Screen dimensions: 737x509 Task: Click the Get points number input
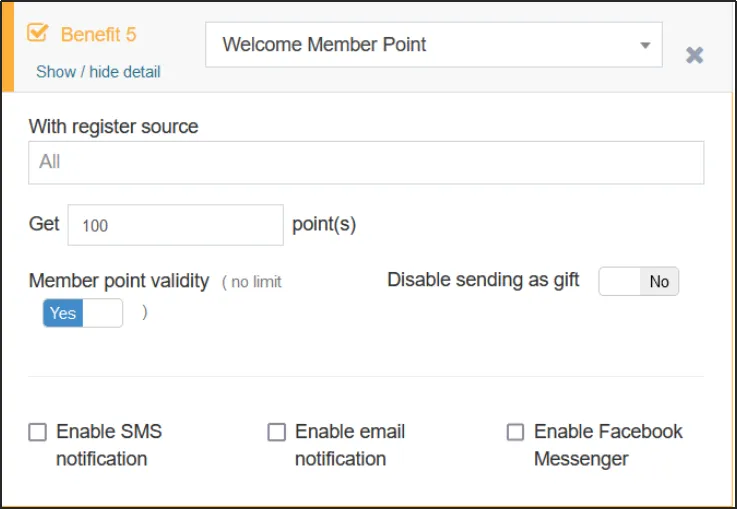(x=176, y=225)
